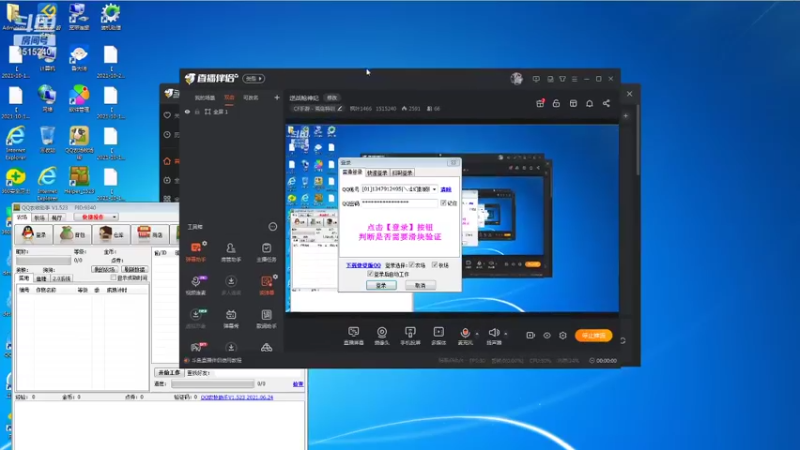
Task: Open the Recycle Bin desktop icon
Action: (47, 140)
